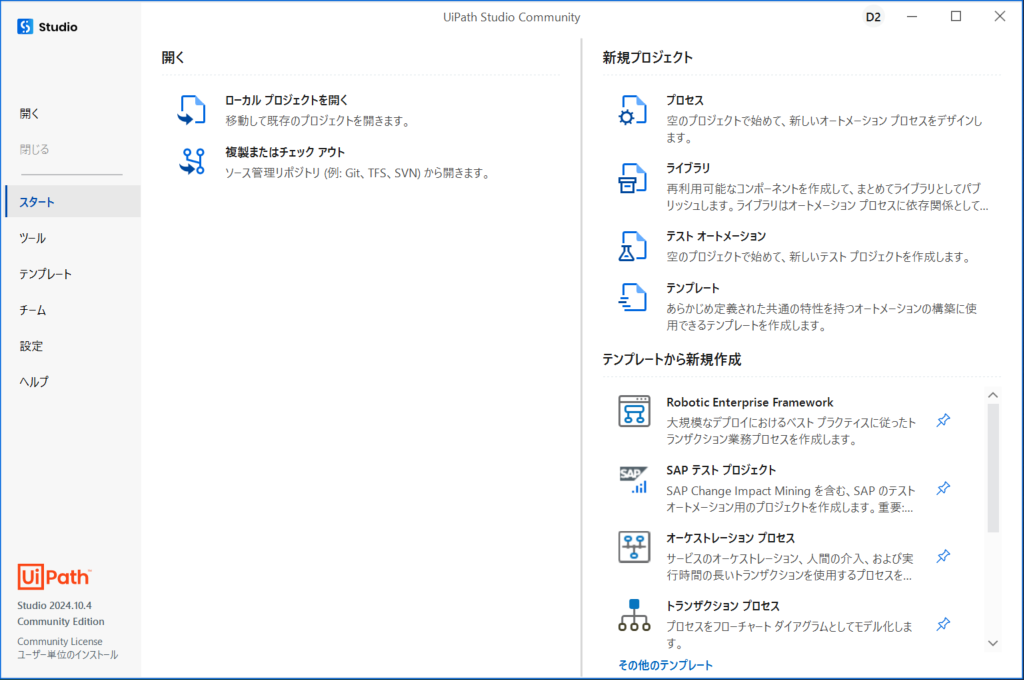Viewport: 1024px width, 680px height.
Task: Click the UiPath logo in sidebar
Action: (x=54, y=577)
